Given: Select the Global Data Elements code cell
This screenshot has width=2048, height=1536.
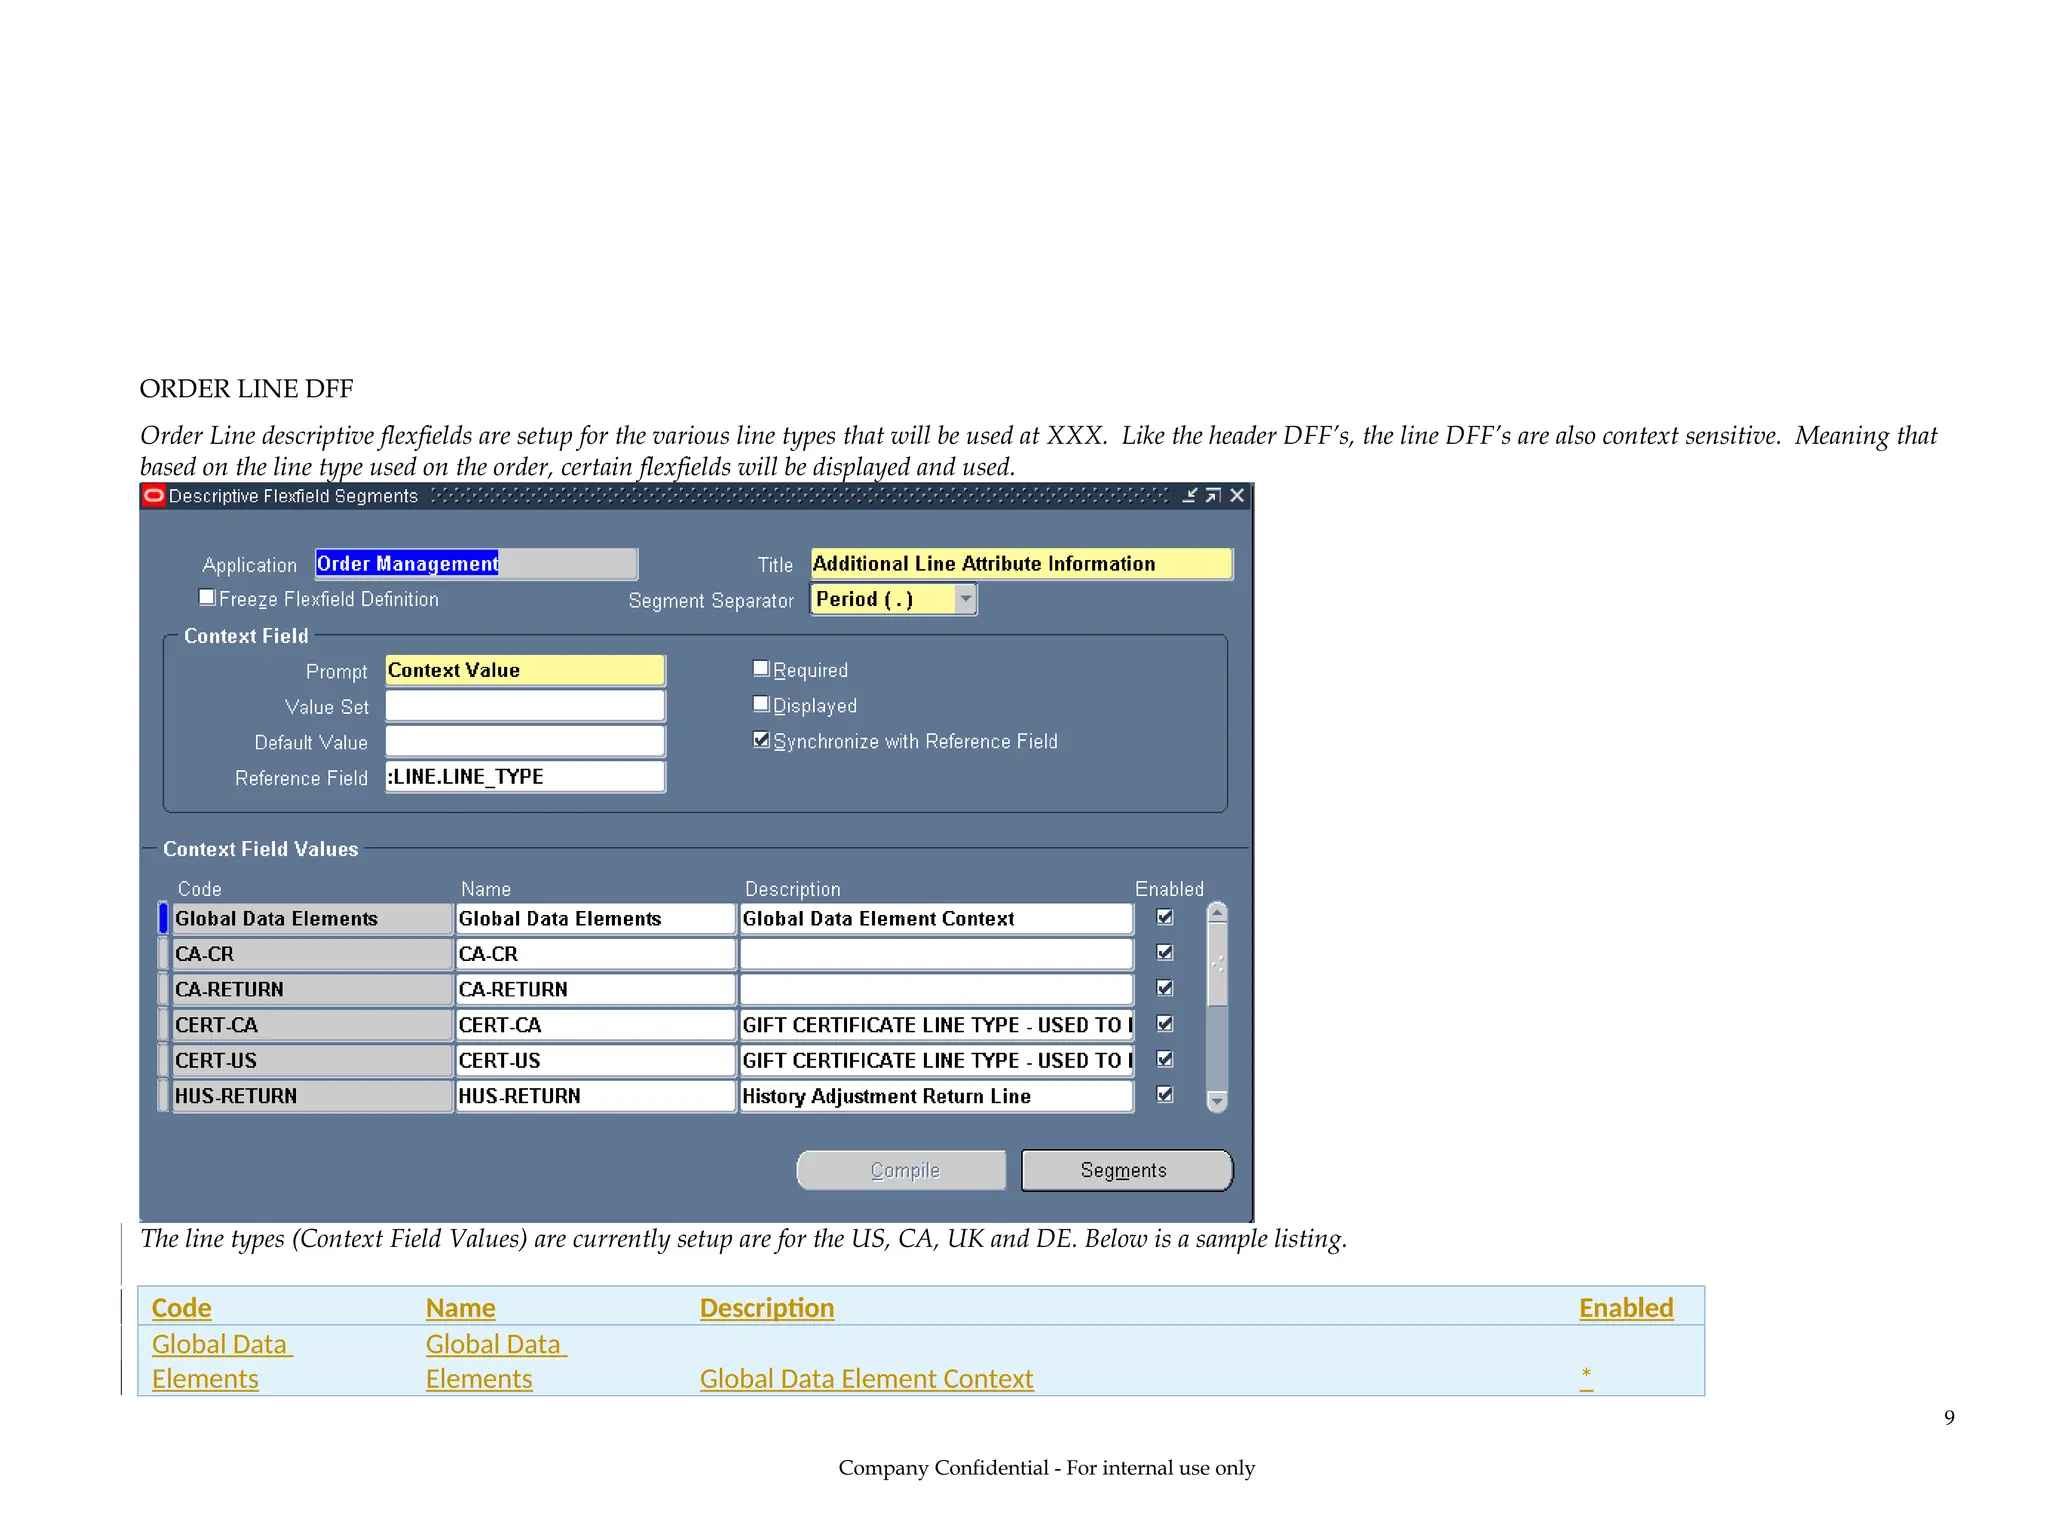Looking at the screenshot, I should click(x=312, y=919).
